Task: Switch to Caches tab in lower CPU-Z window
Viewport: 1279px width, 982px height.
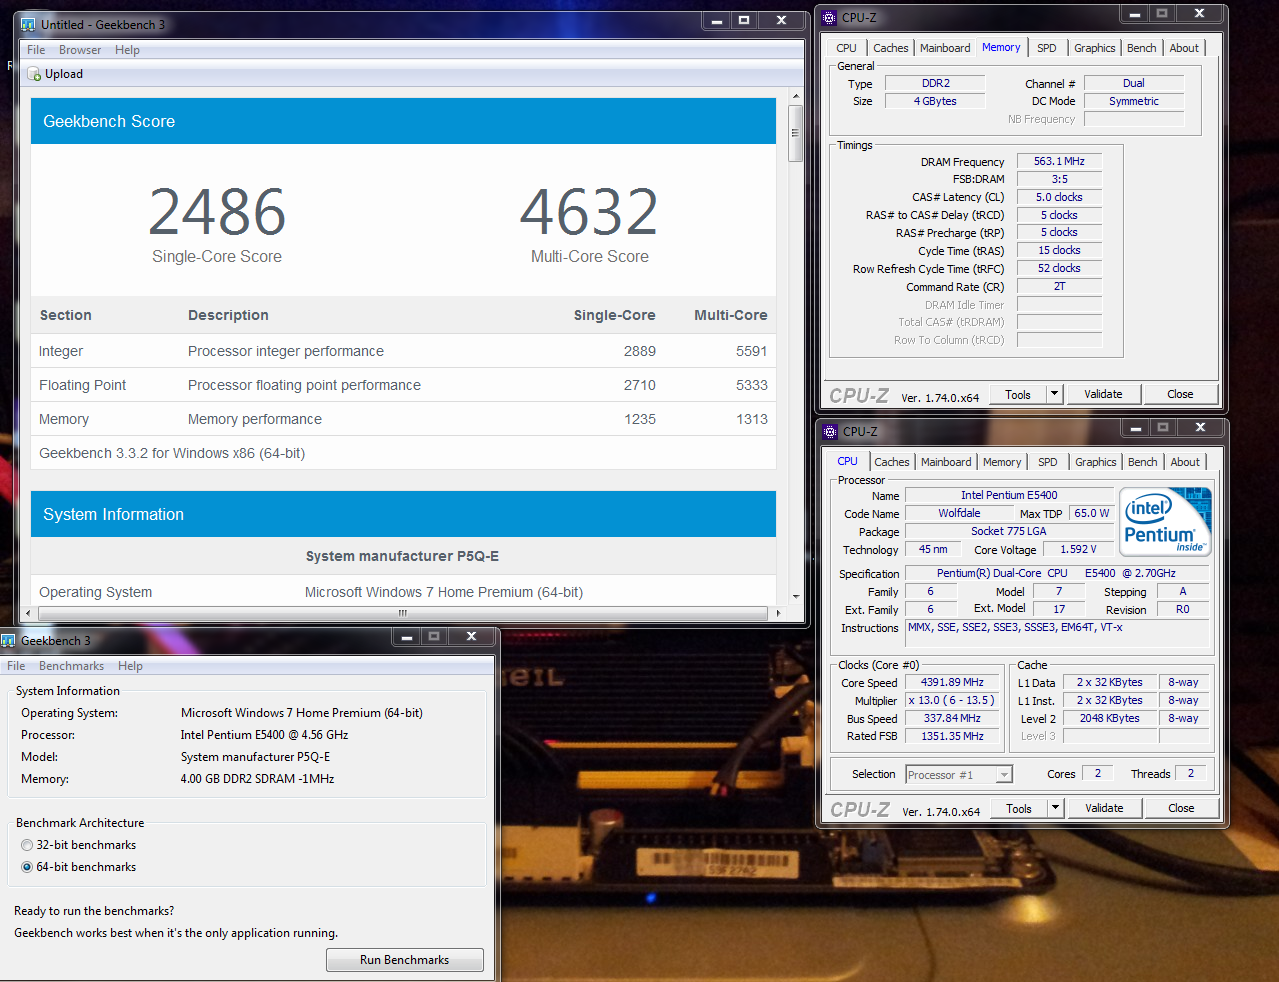Action: (891, 462)
